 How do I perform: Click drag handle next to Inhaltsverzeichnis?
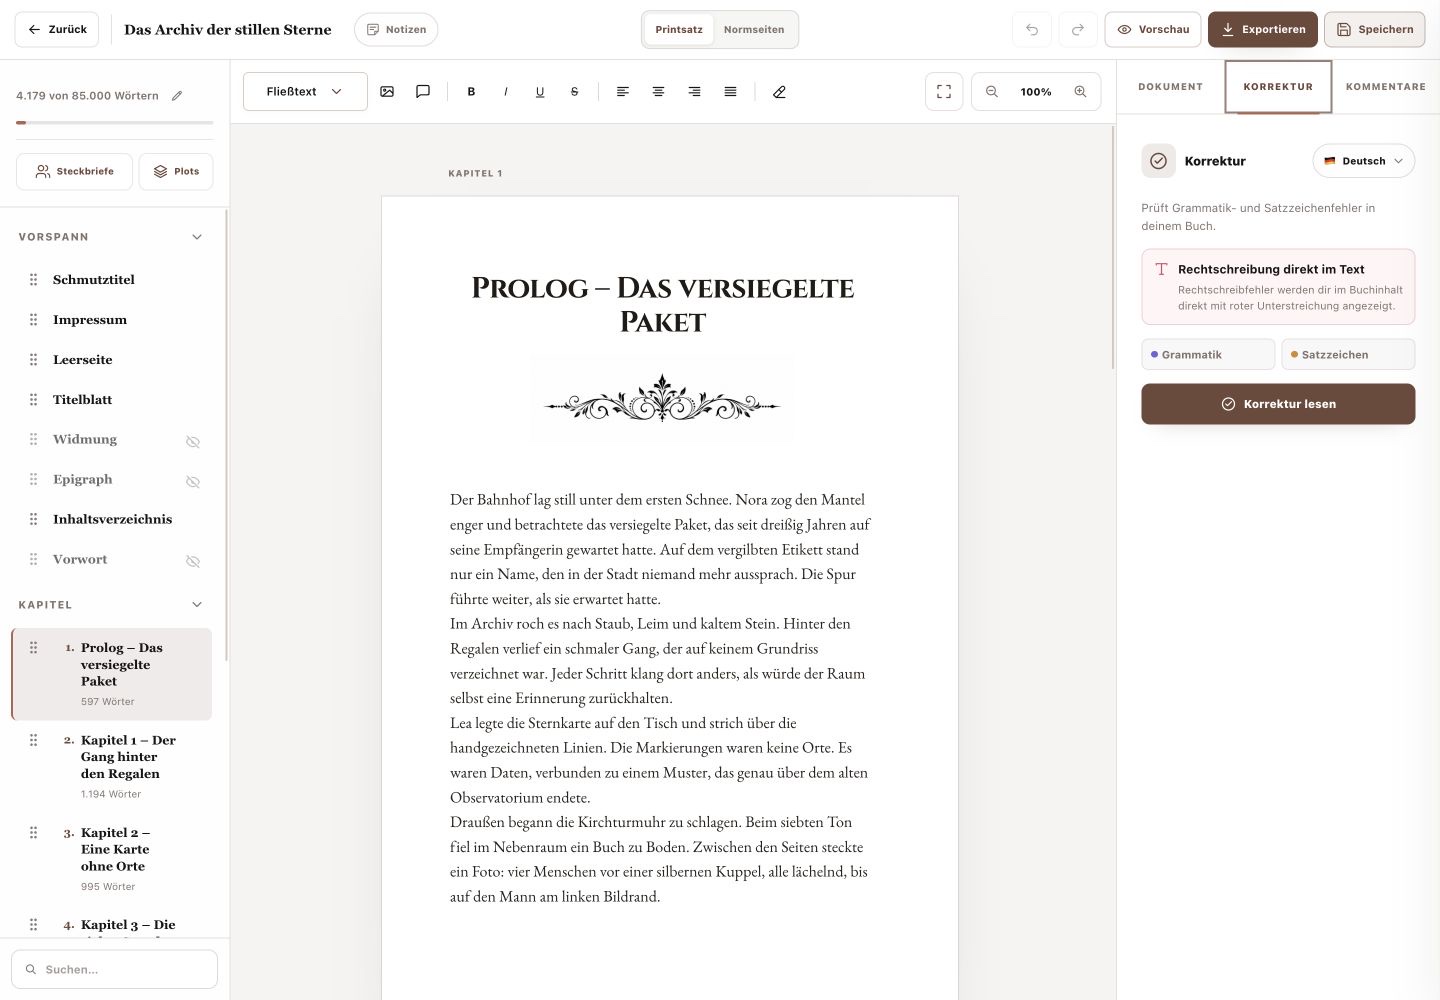pyautogui.click(x=33, y=519)
